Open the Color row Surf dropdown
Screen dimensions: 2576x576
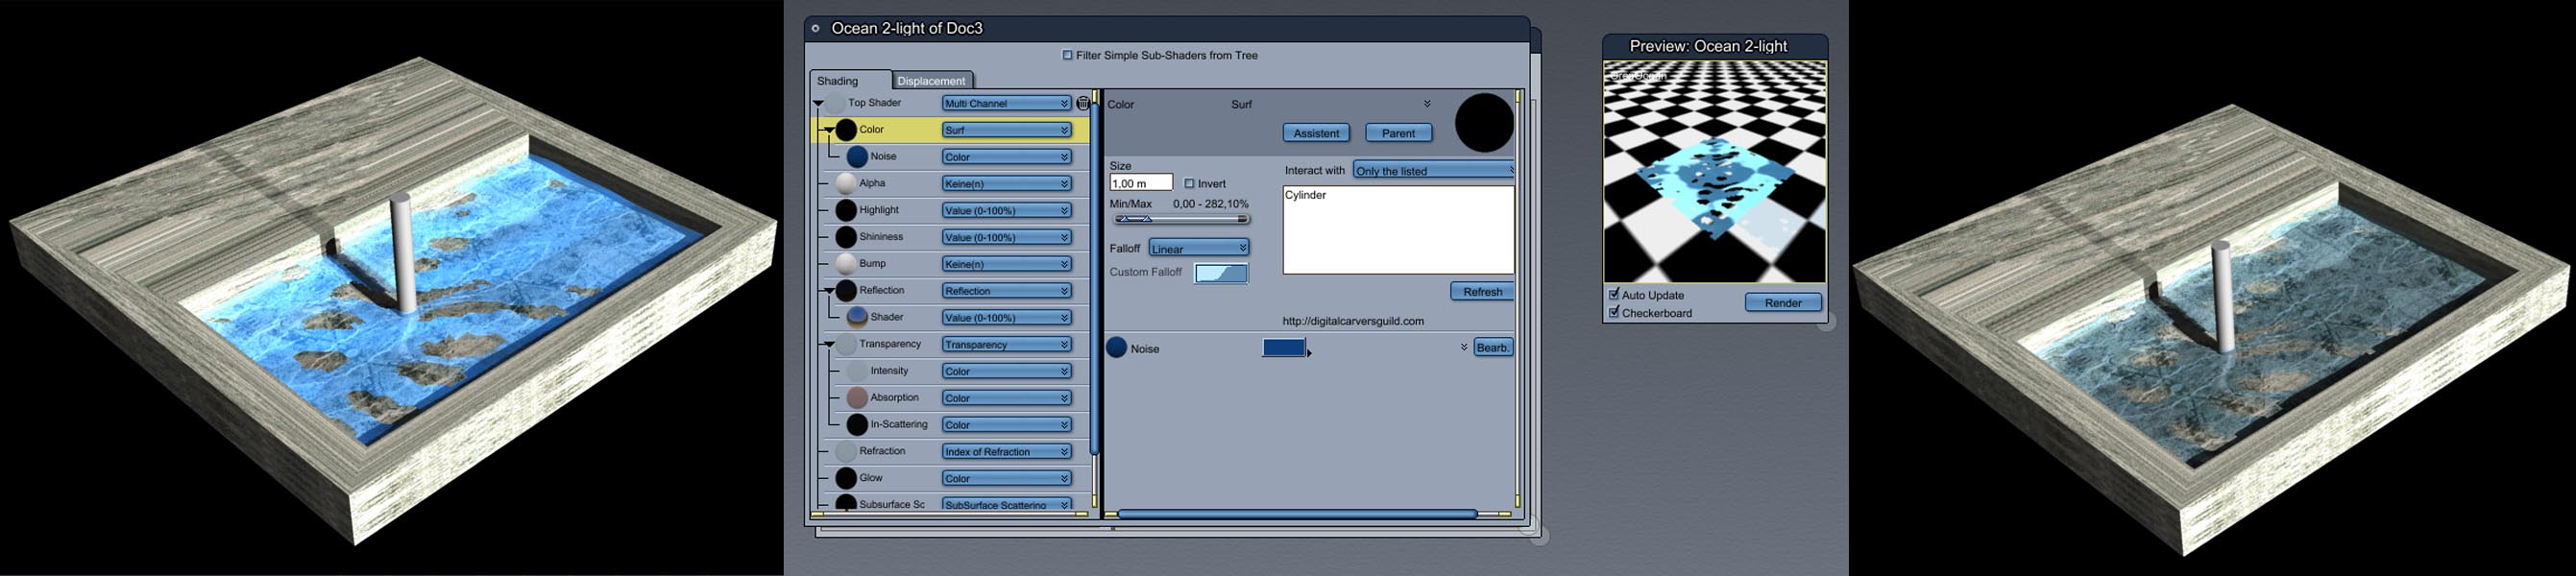coord(1006,130)
